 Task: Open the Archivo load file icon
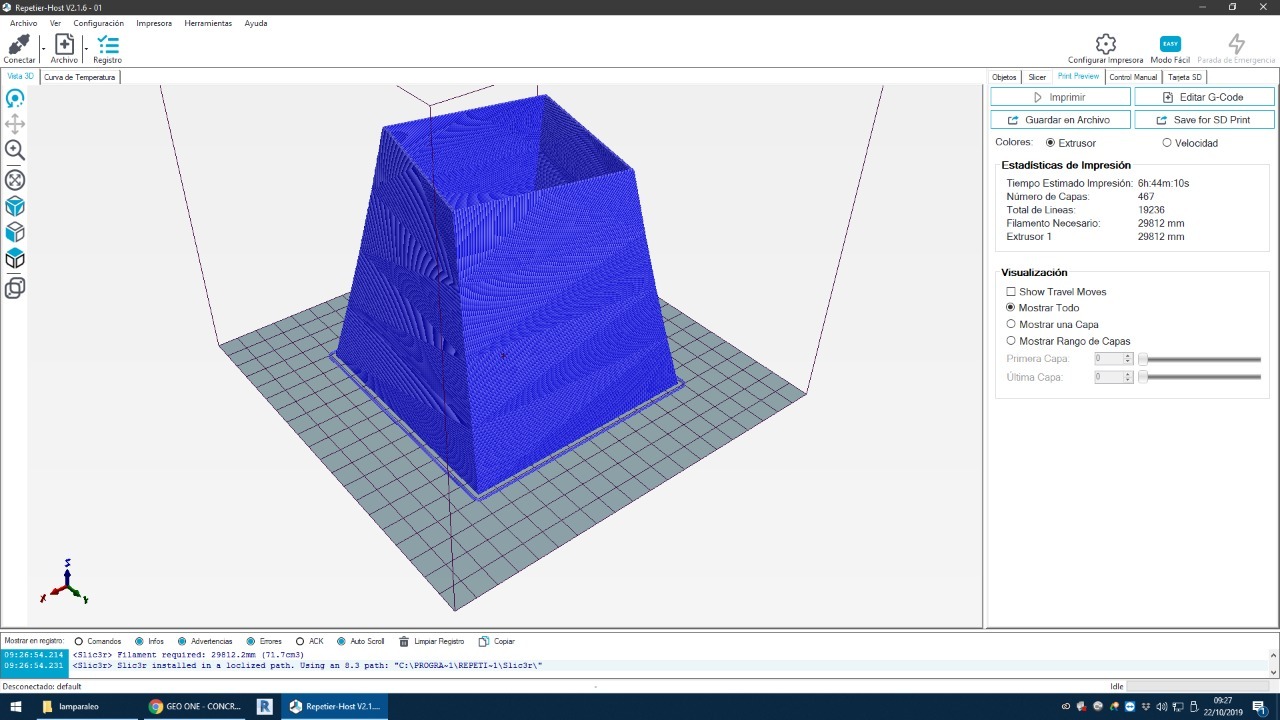pyautogui.click(x=64, y=44)
